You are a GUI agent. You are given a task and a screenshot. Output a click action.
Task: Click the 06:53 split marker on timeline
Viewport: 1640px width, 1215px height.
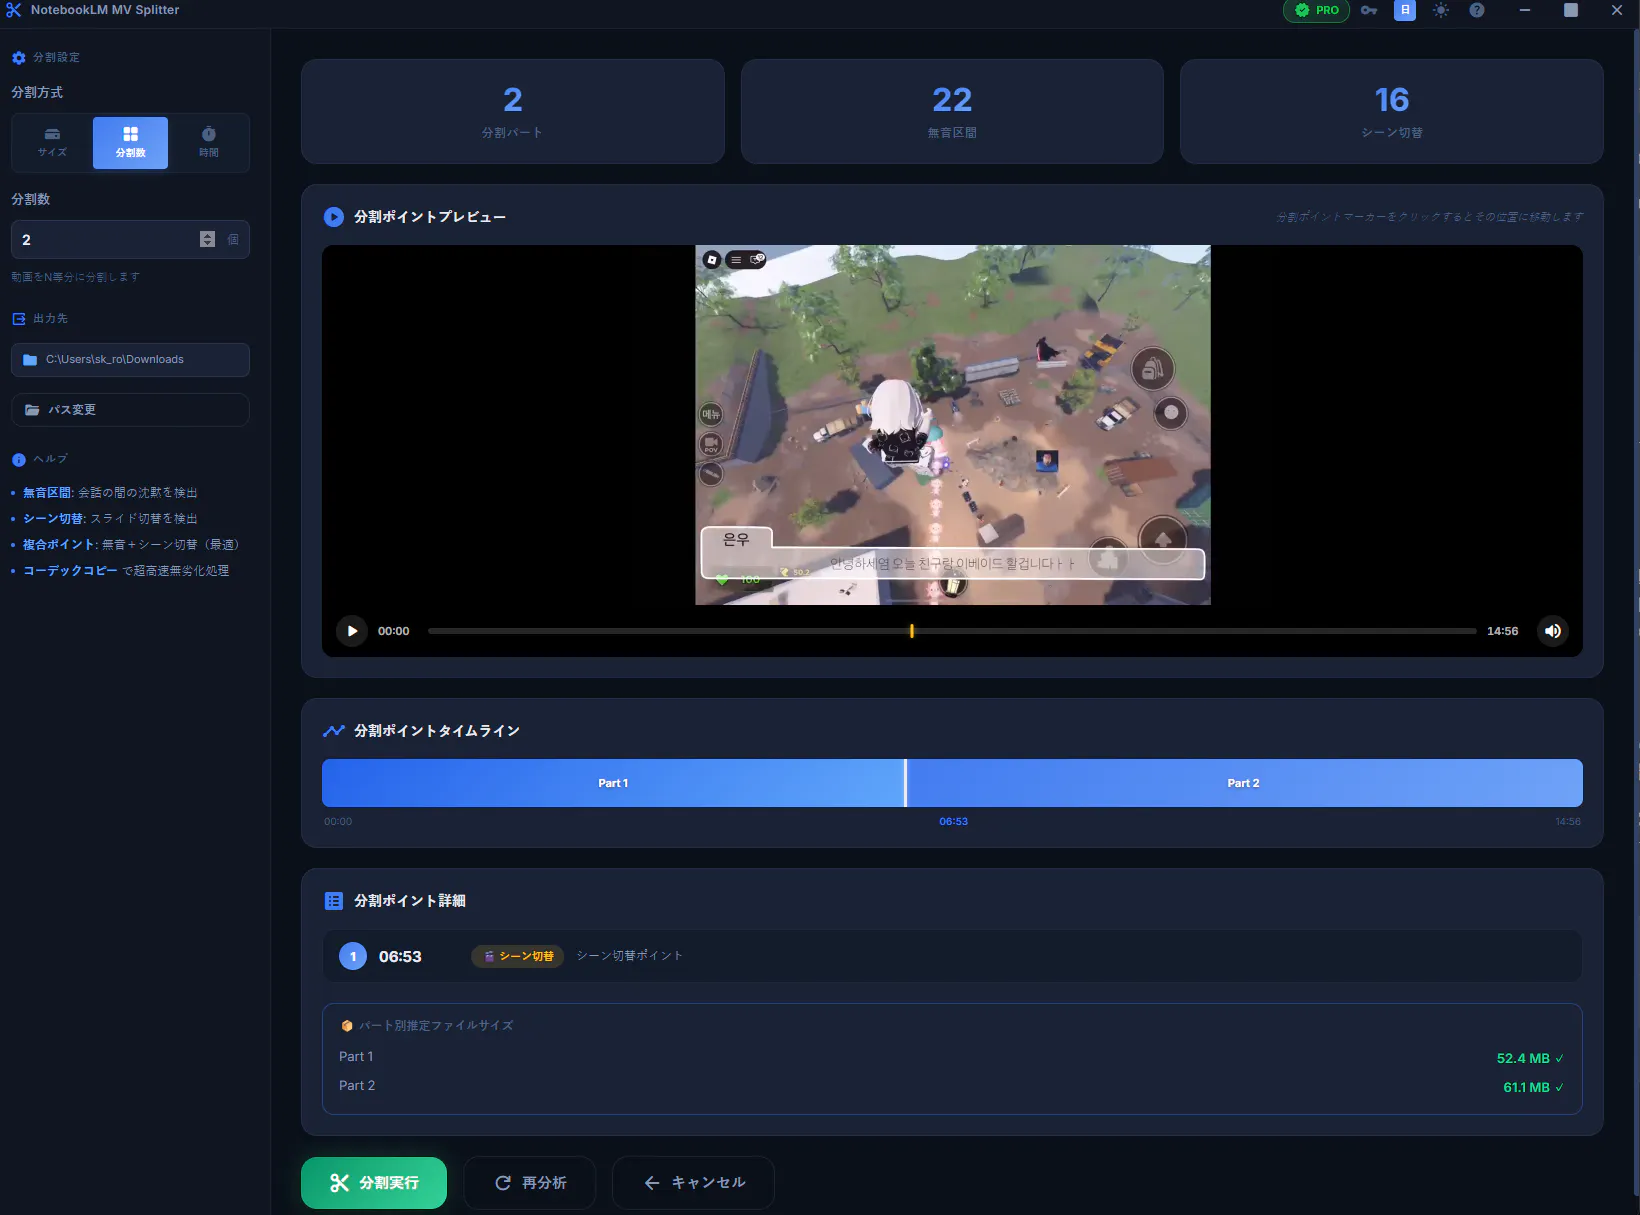[905, 783]
